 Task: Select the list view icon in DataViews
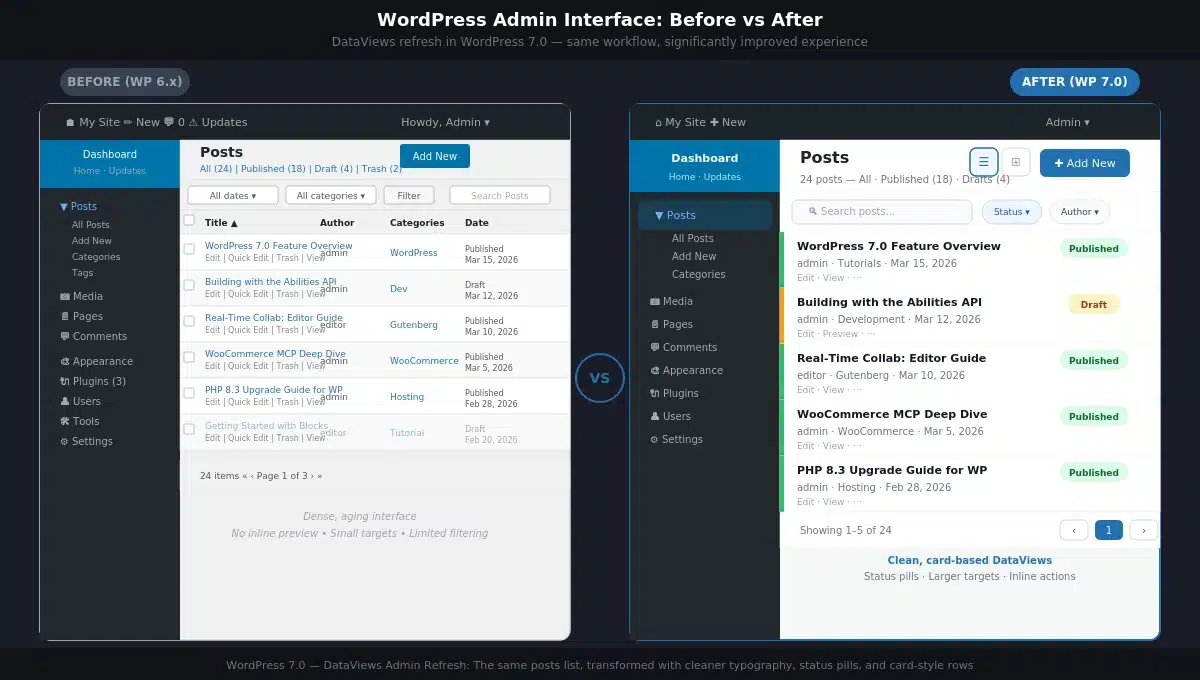click(x=983, y=161)
